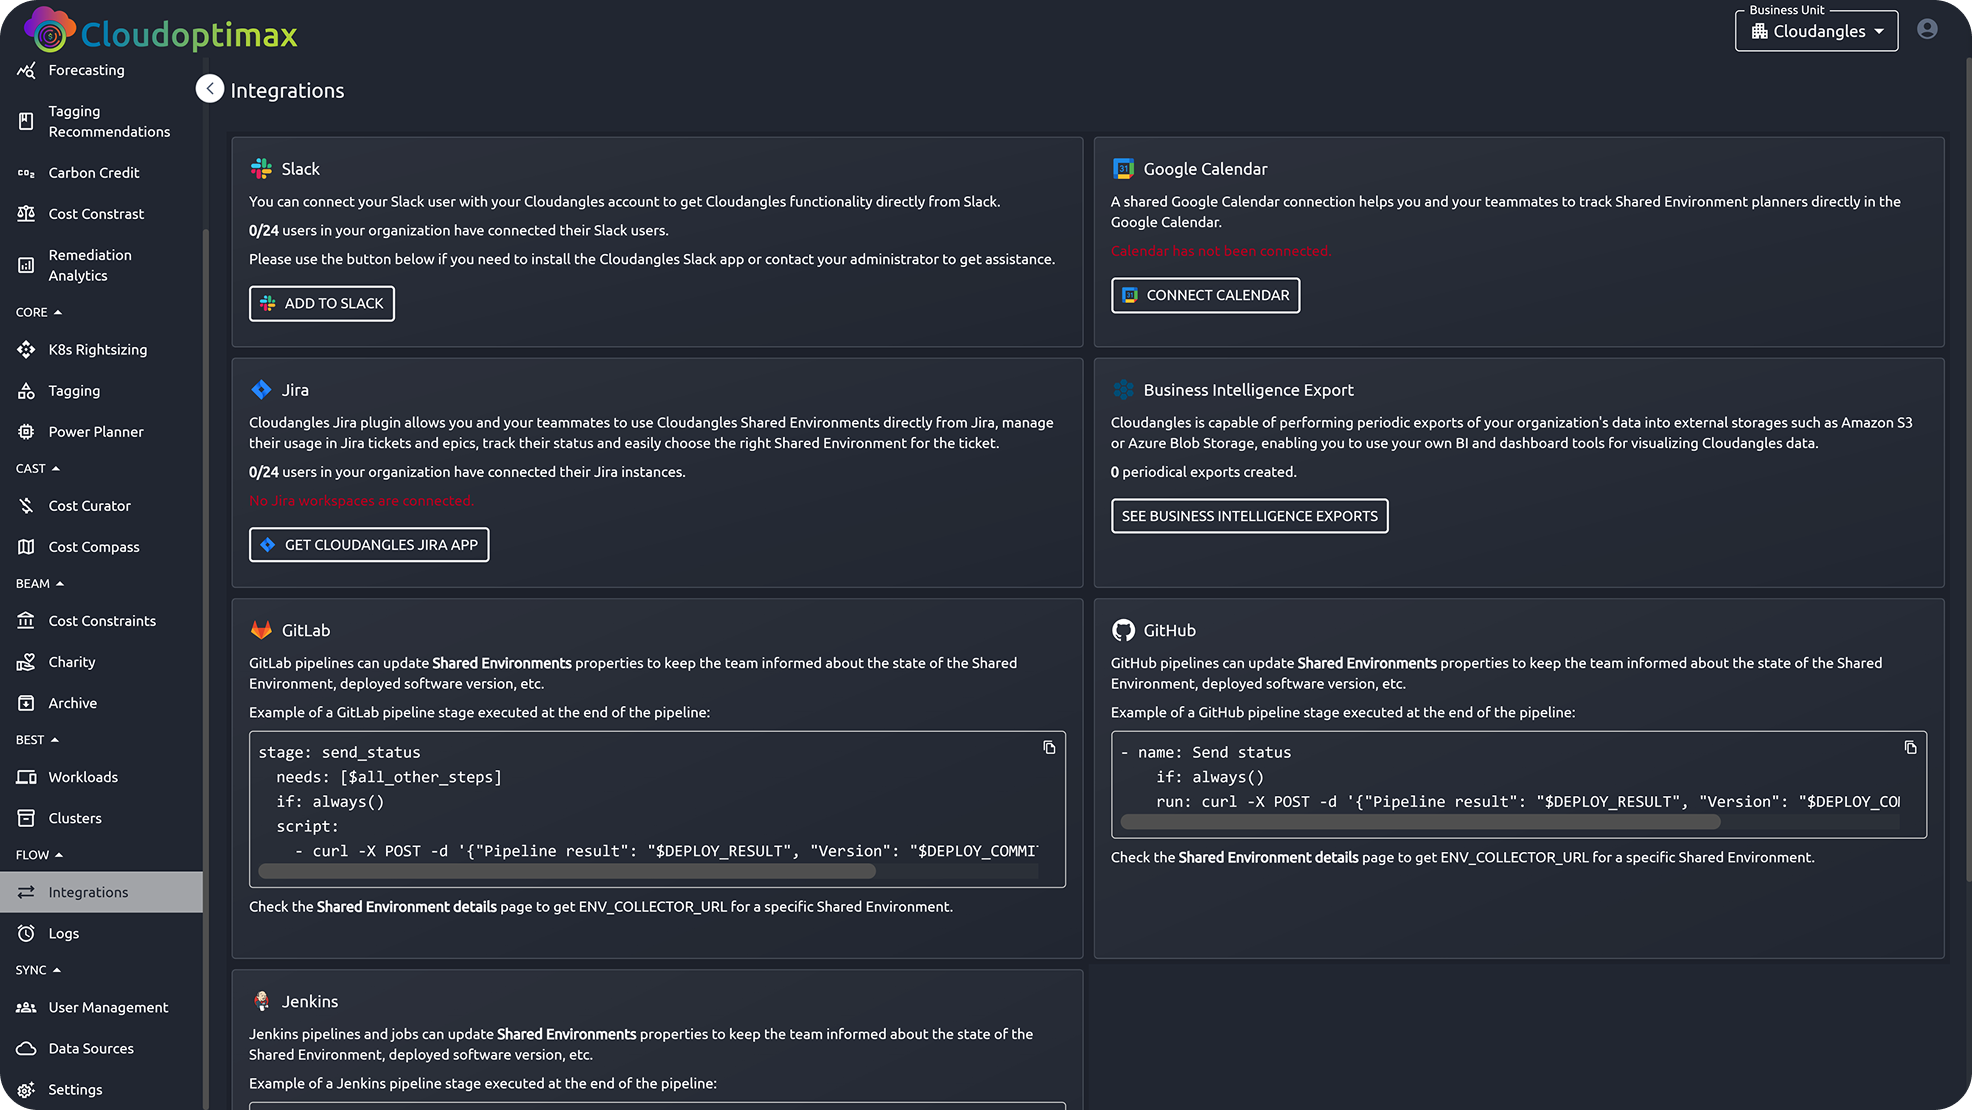1972x1110 pixels.
Task: Click the User Management people icon
Action: tap(26, 1007)
